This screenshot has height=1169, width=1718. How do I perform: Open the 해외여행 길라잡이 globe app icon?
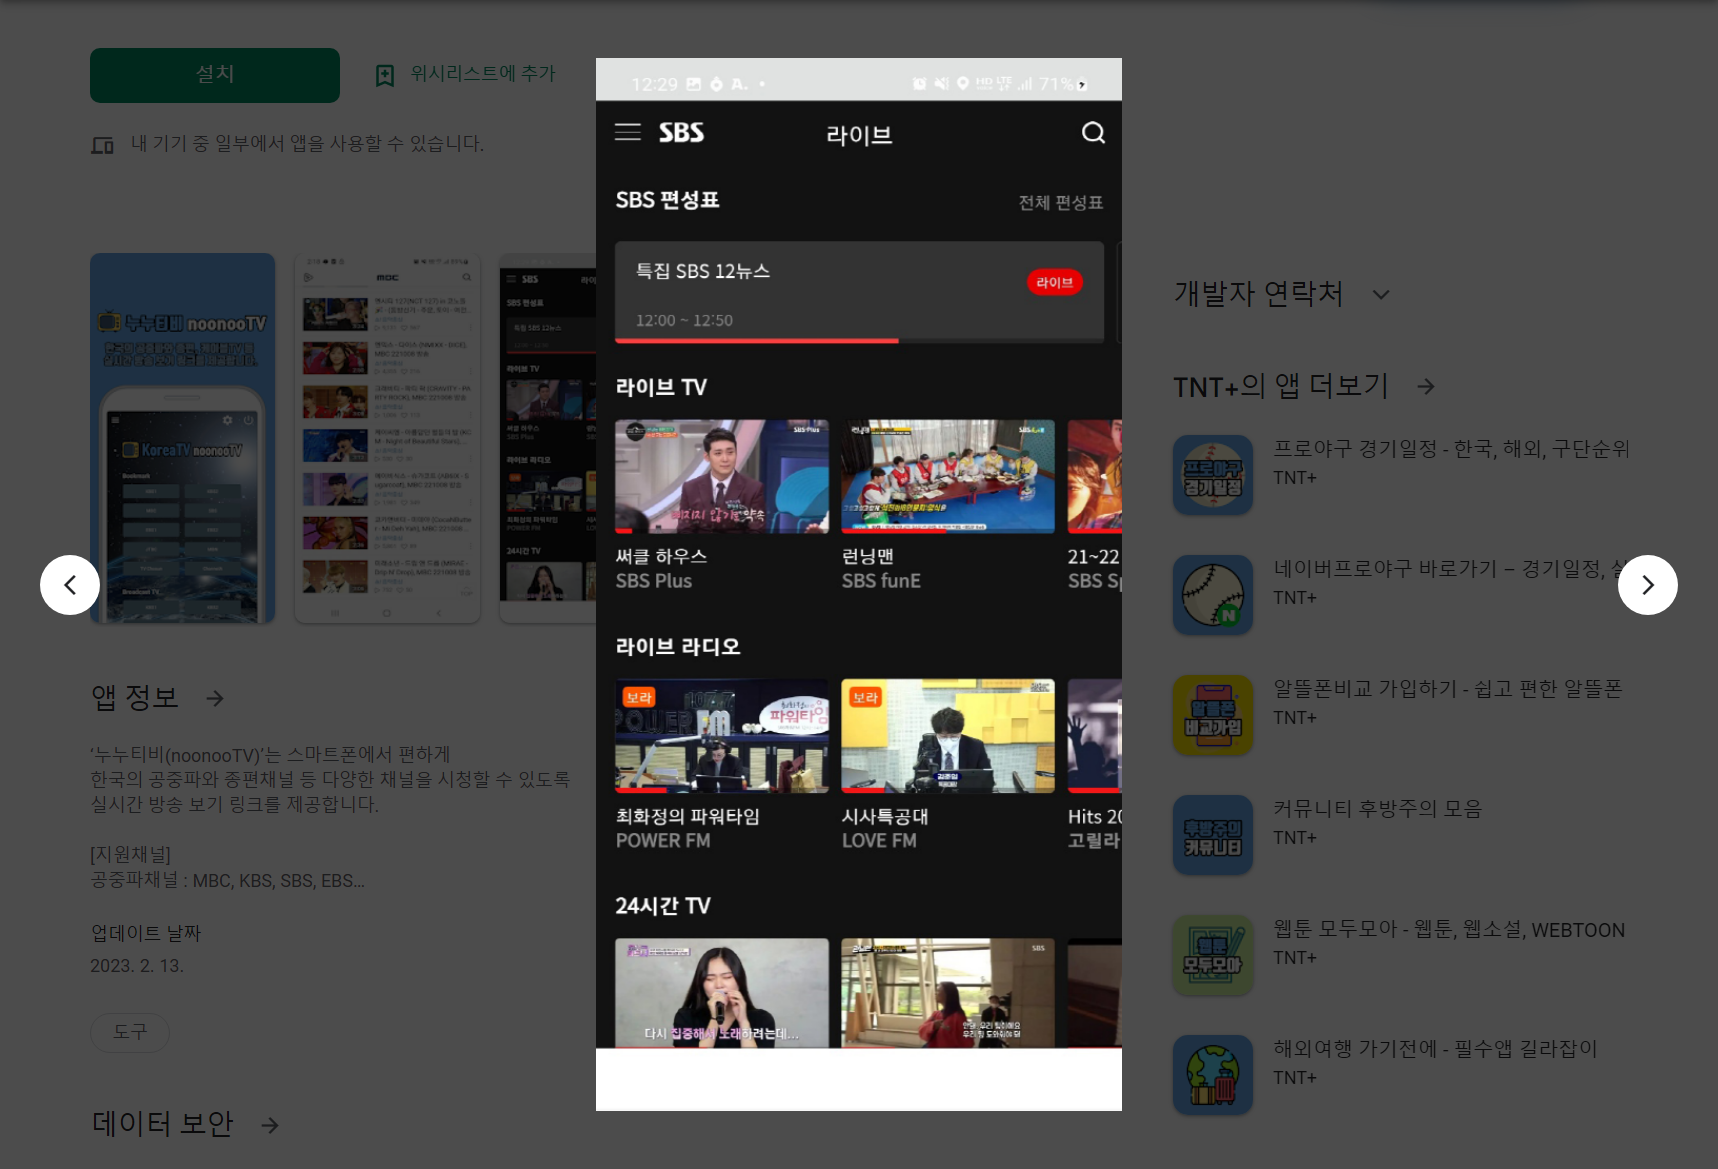1212,1074
